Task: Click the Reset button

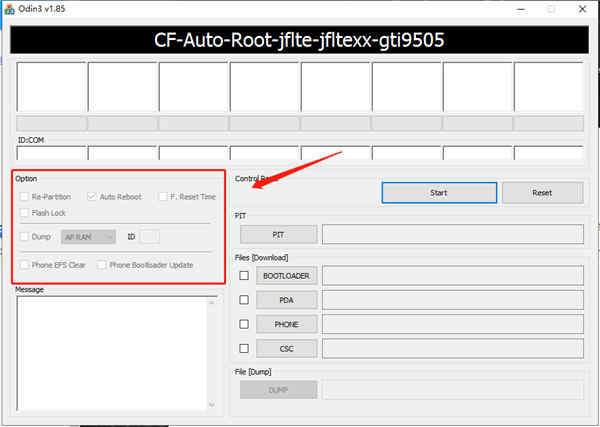Action: click(x=542, y=192)
